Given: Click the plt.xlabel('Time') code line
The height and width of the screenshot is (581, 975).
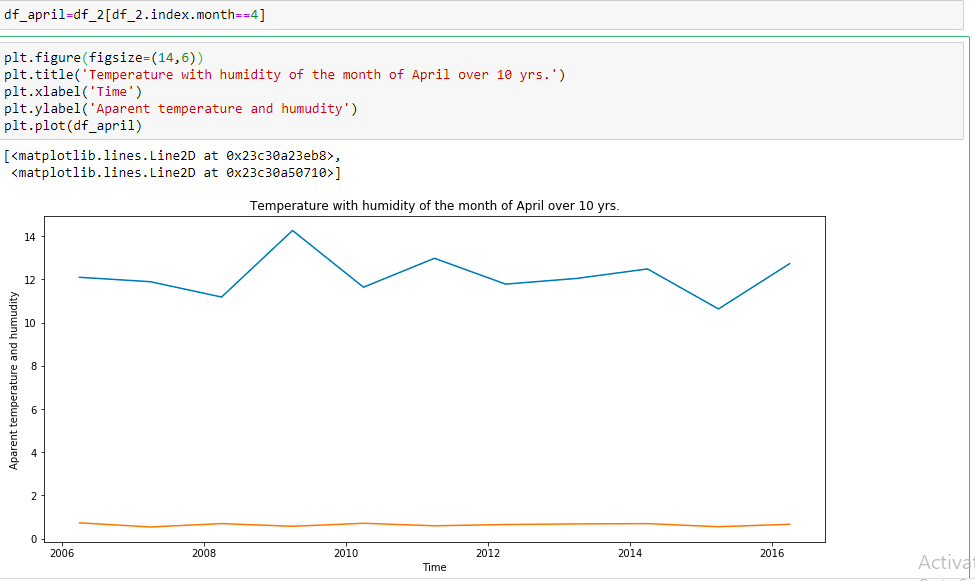Looking at the screenshot, I should (75, 91).
